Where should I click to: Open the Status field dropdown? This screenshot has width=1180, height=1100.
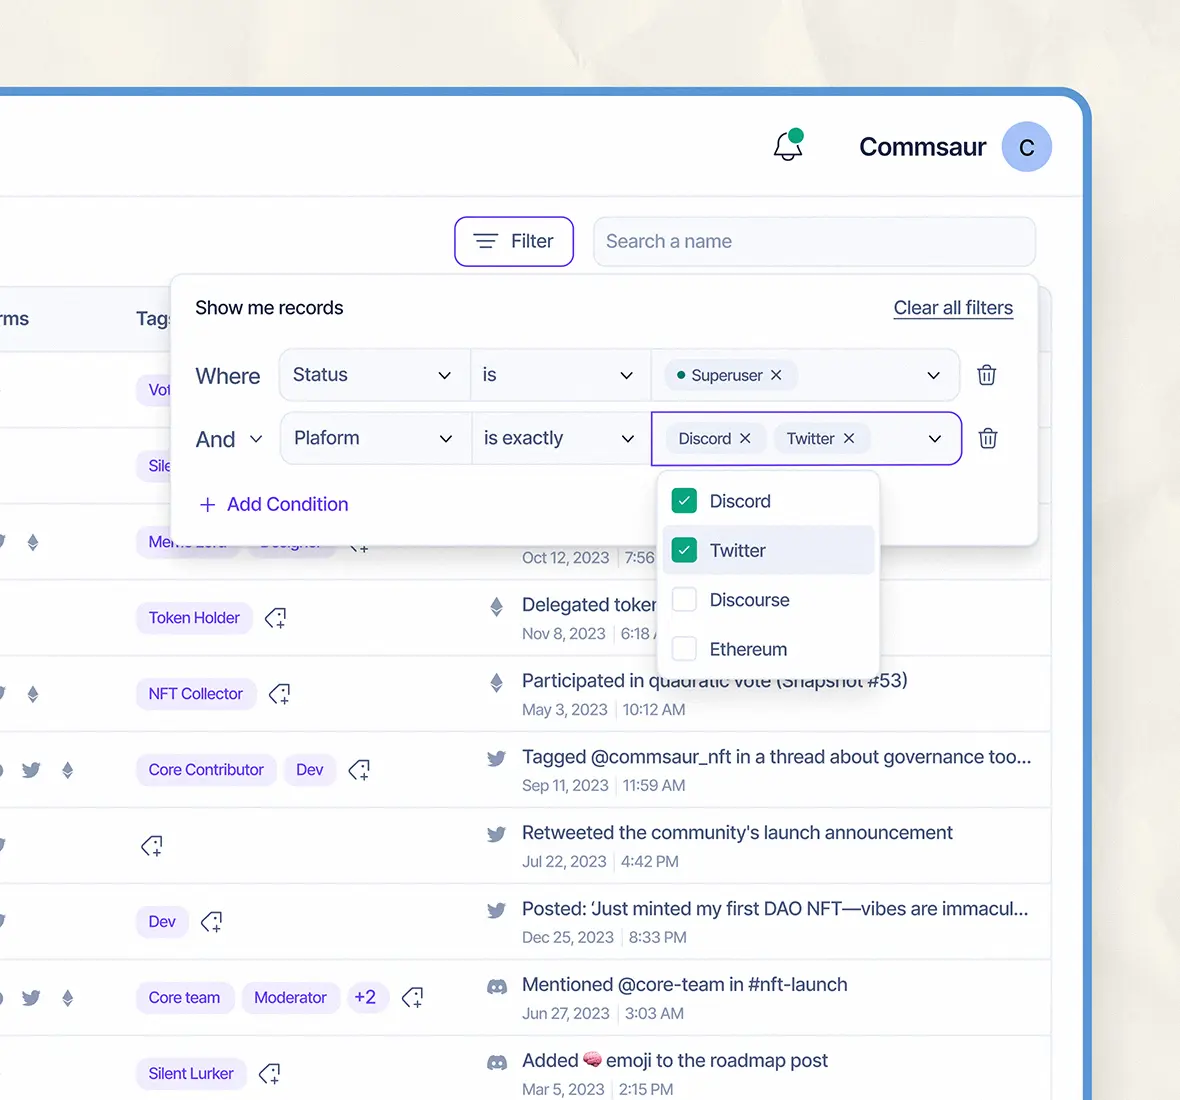pos(374,375)
